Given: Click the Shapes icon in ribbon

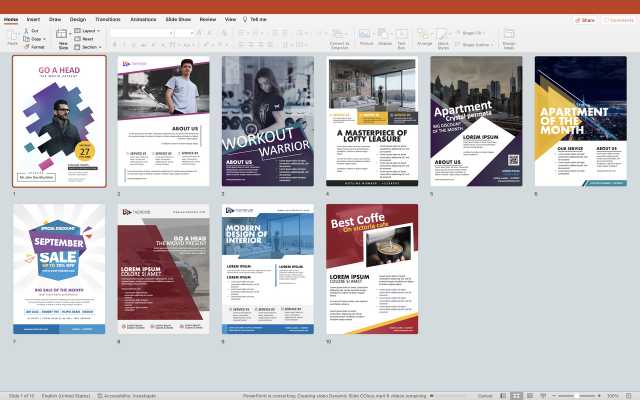Looking at the screenshot, I should [x=384, y=35].
